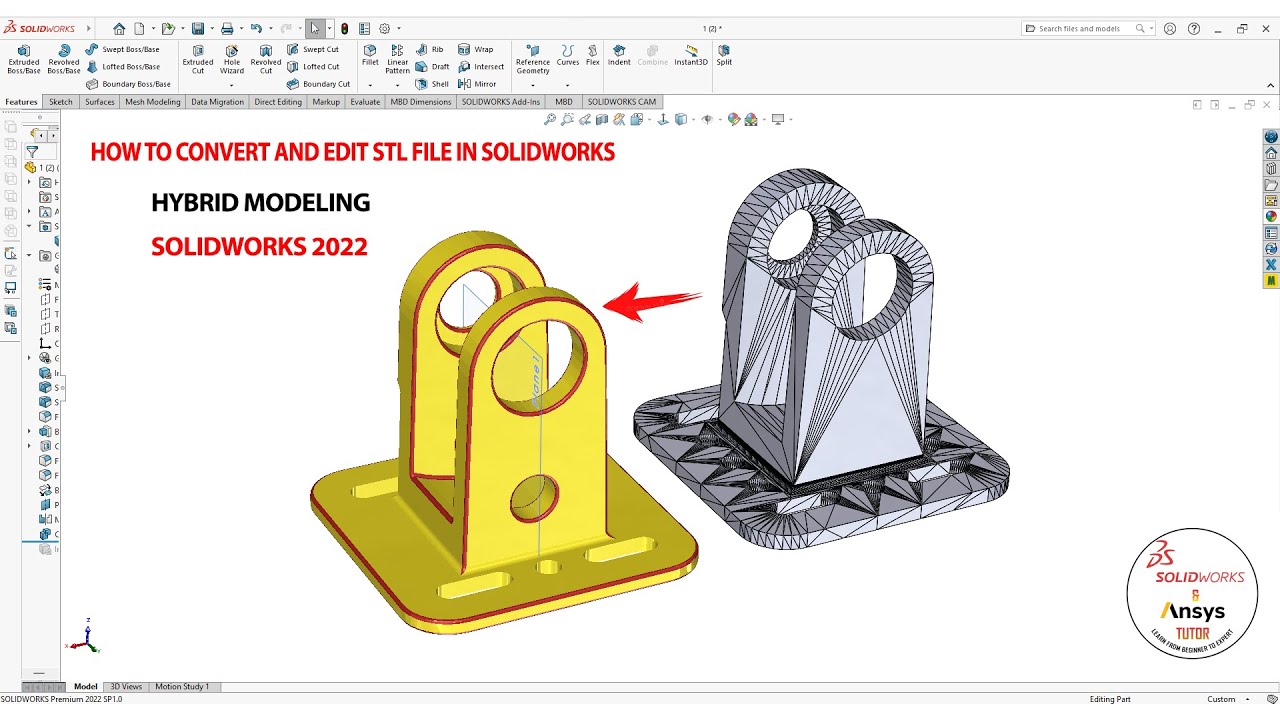Choose the Lofted Boss/Base command
Screen dimensions: 1280x720
pos(122,67)
